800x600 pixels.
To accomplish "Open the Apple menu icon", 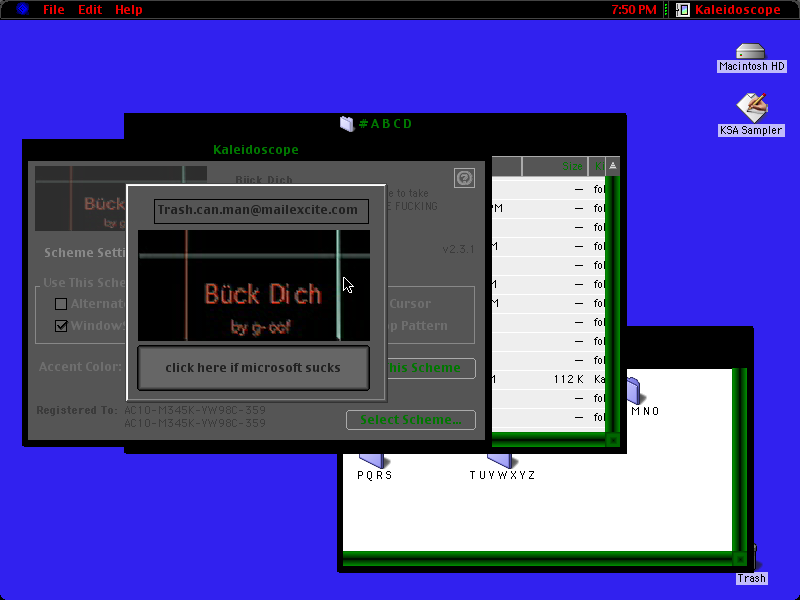I will click(22, 9).
